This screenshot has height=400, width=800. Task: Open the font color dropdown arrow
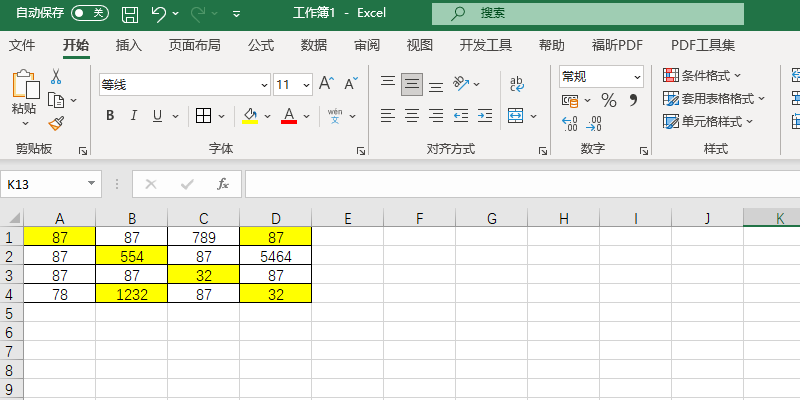[307, 116]
